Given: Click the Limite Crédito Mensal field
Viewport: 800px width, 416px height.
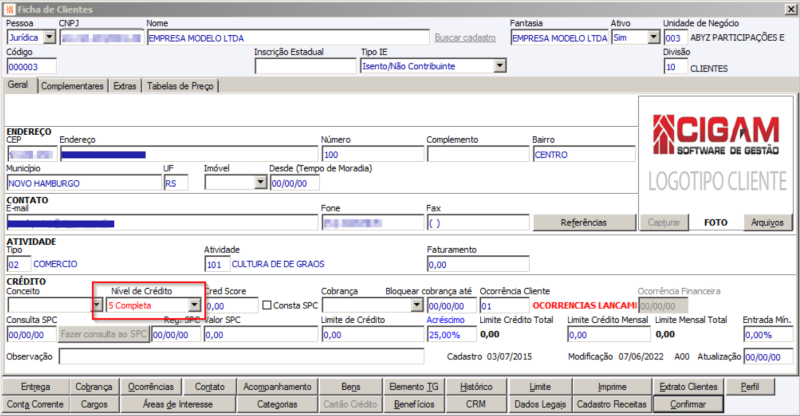Looking at the screenshot, I should 609,334.
